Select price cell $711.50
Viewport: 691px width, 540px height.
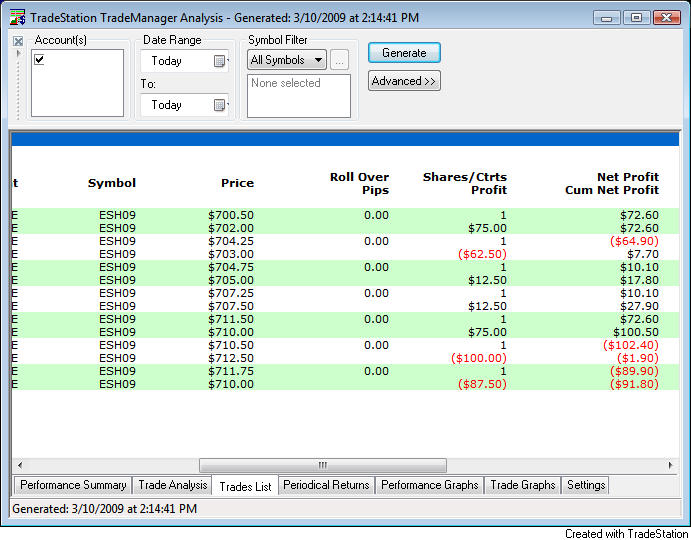pyautogui.click(x=231, y=319)
